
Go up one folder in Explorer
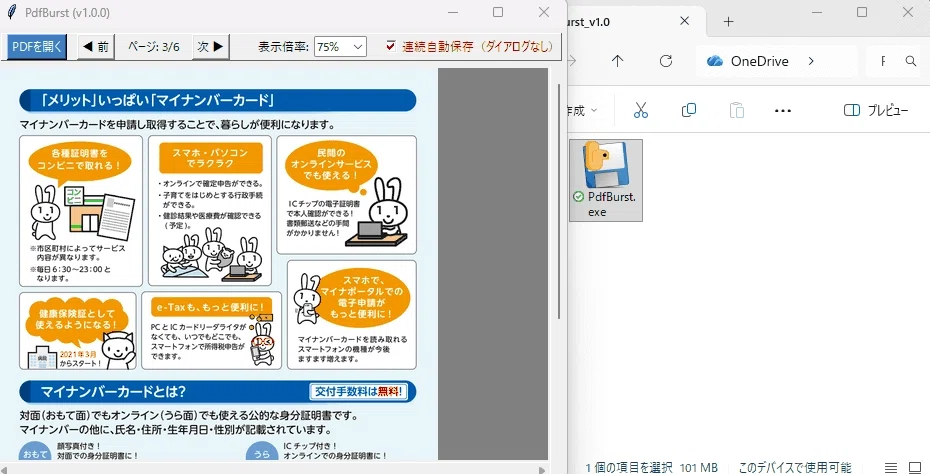click(x=617, y=61)
